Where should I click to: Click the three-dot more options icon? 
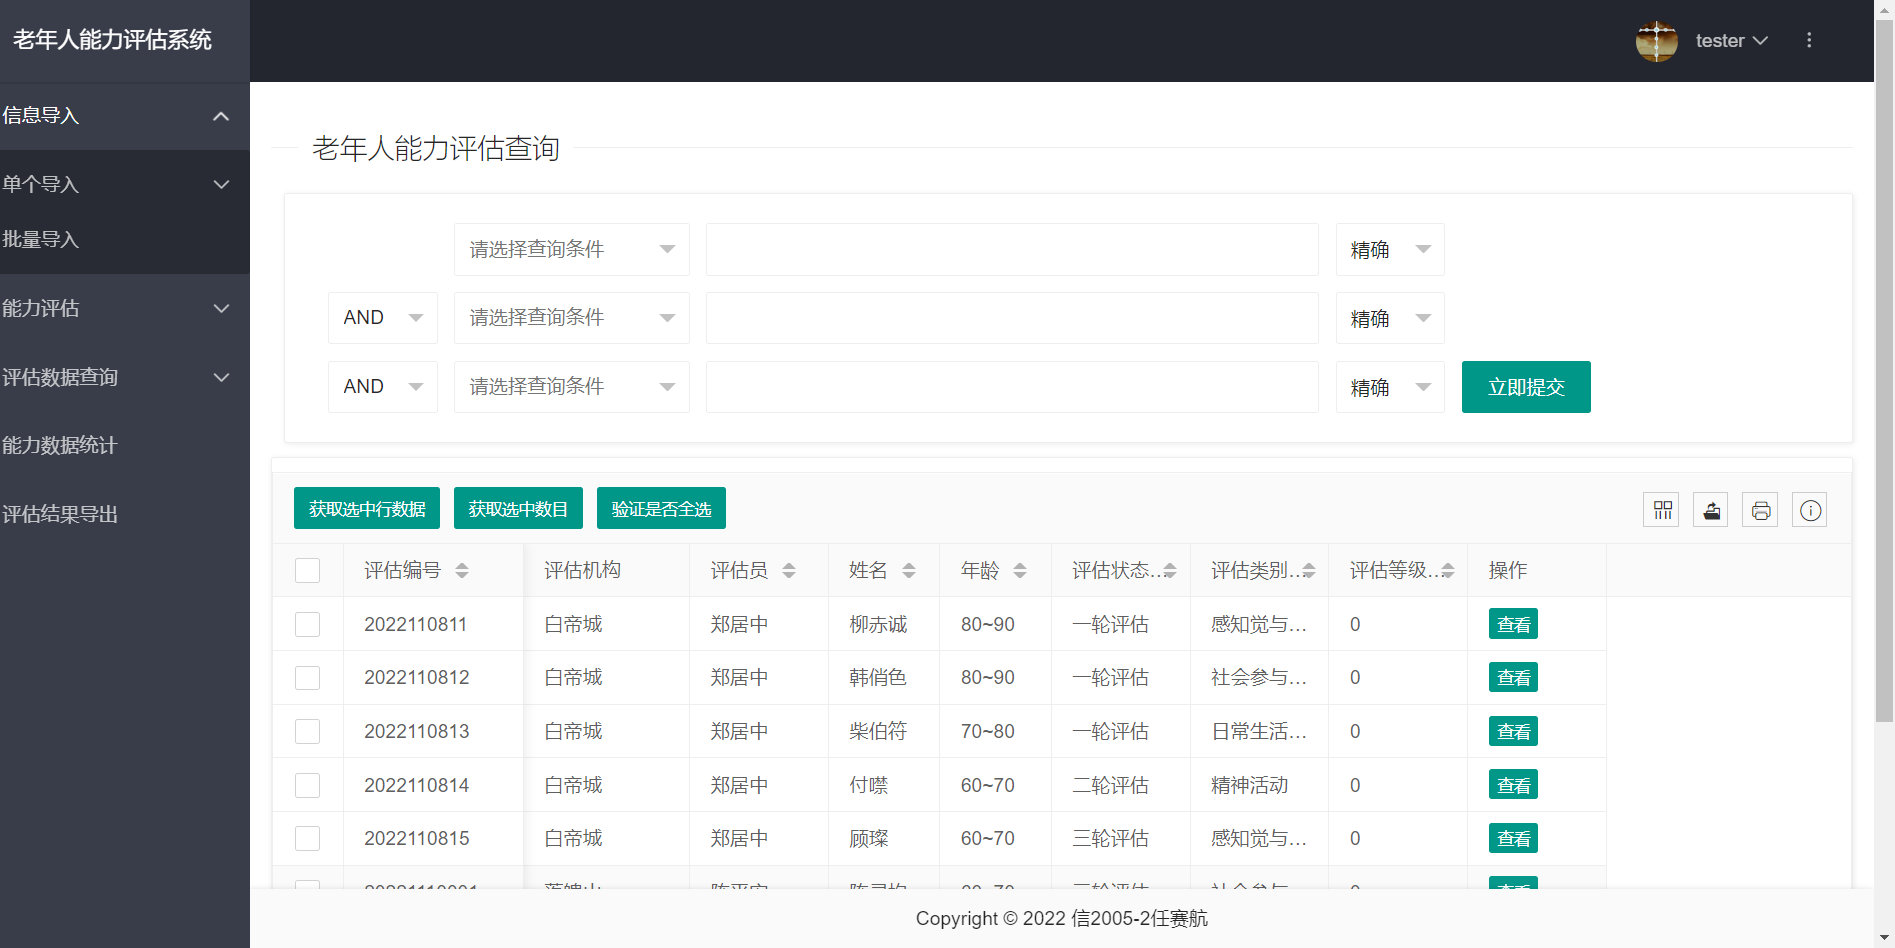[x=1809, y=40]
